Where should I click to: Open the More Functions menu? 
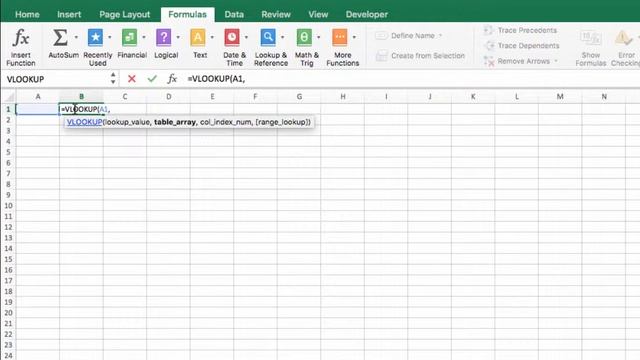(x=342, y=47)
